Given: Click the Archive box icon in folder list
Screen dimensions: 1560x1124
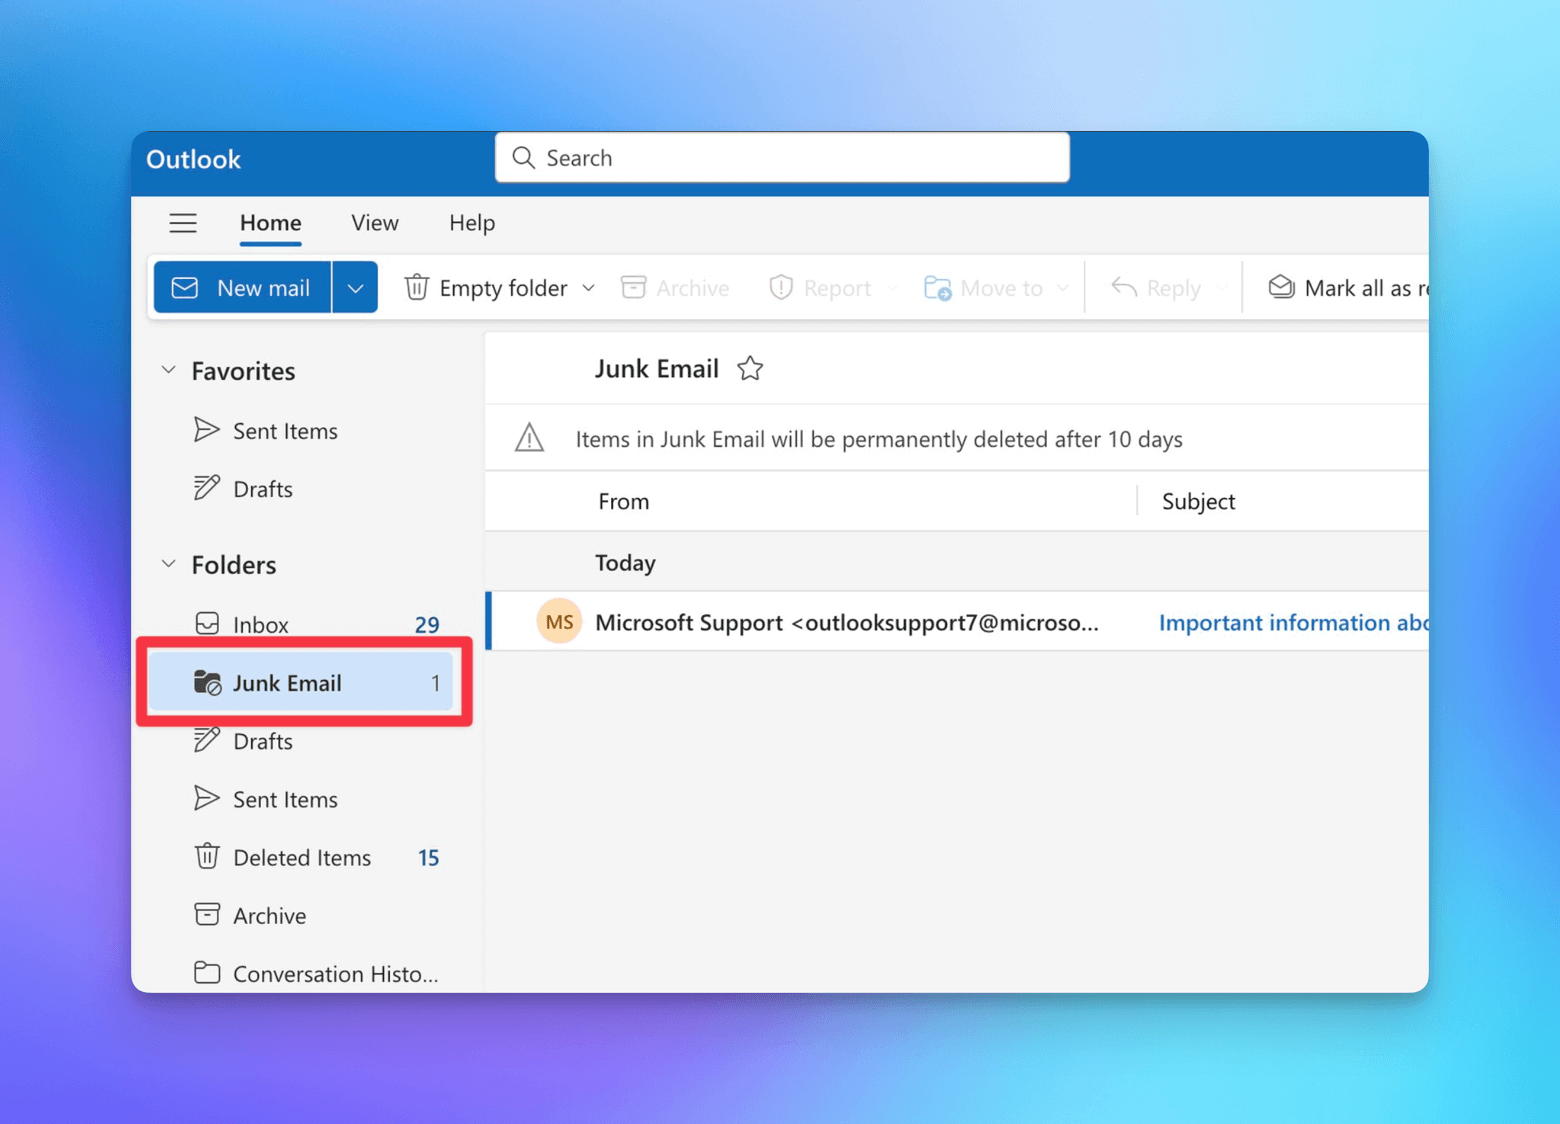Looking at the screenshot, I should coord(207,915).
